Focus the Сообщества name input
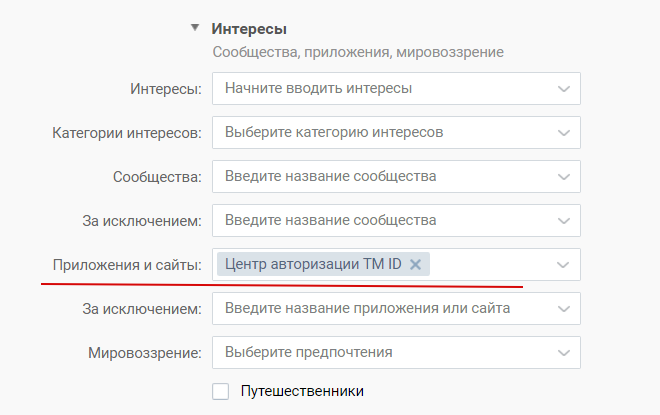 380,176
